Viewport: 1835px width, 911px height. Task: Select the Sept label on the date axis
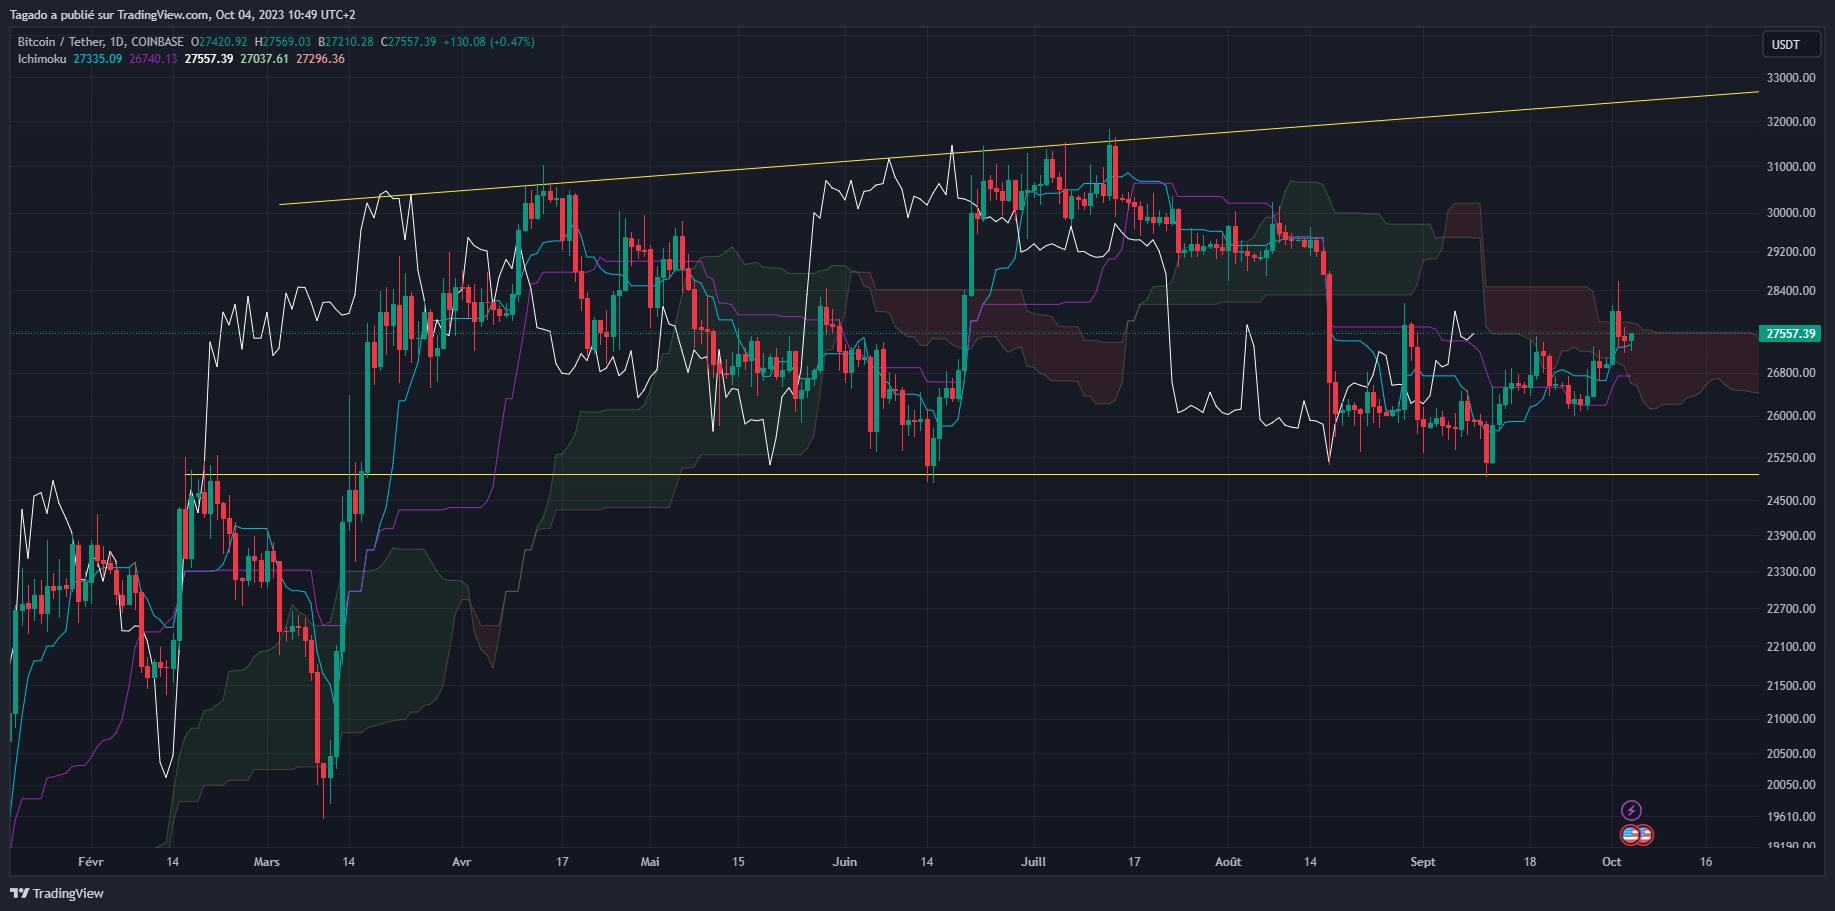(1423, 861)
